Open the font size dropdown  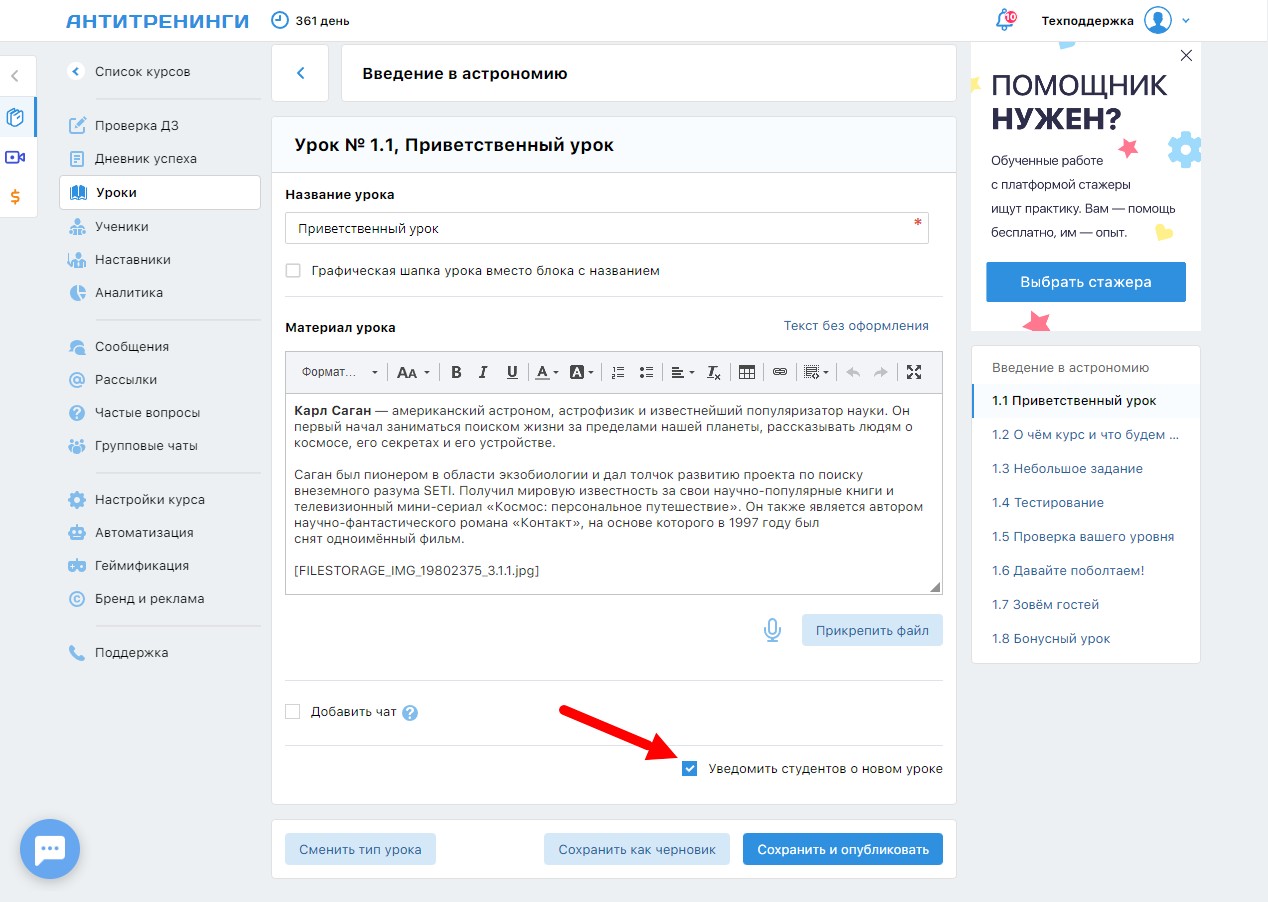[x=412, y=372]
